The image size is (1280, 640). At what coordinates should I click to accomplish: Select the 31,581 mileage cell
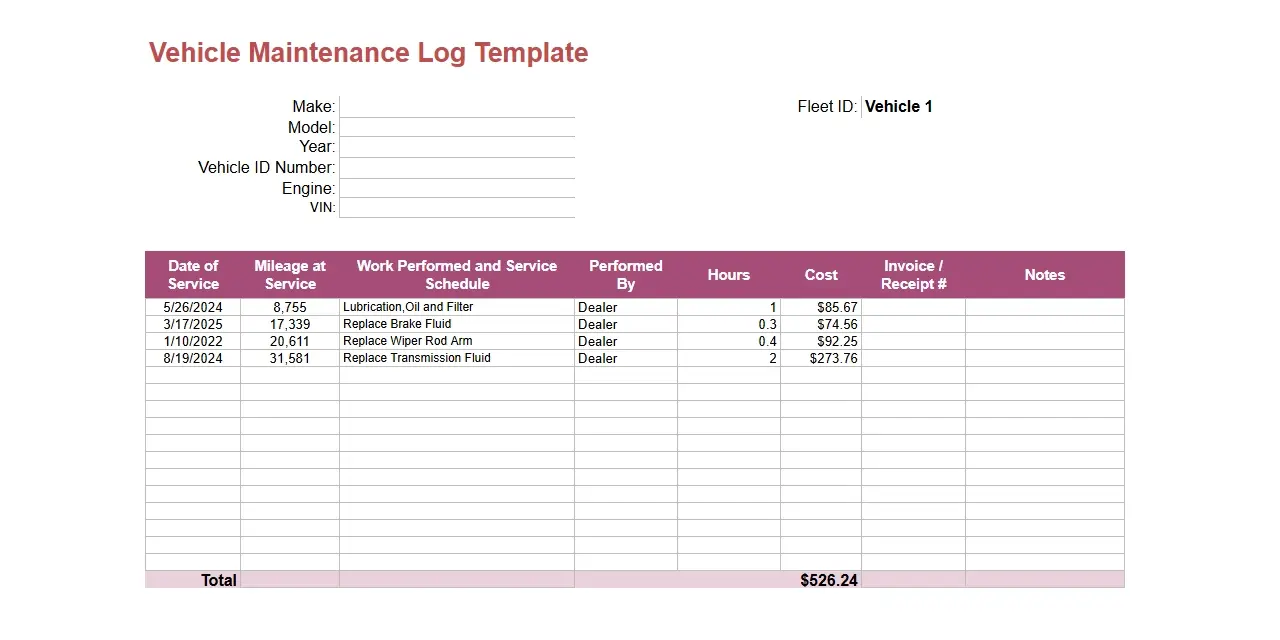click(x=290, y=359)
